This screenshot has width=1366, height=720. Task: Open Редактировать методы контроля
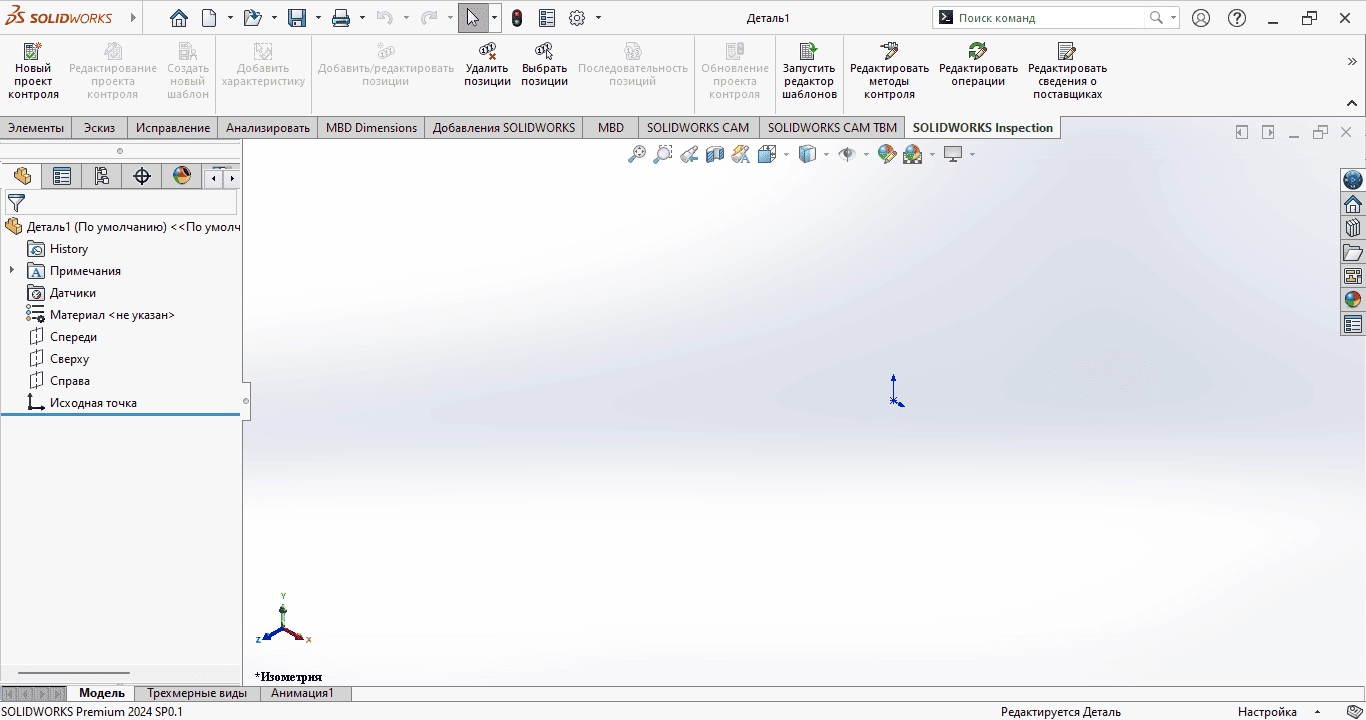tap(889, 71)
